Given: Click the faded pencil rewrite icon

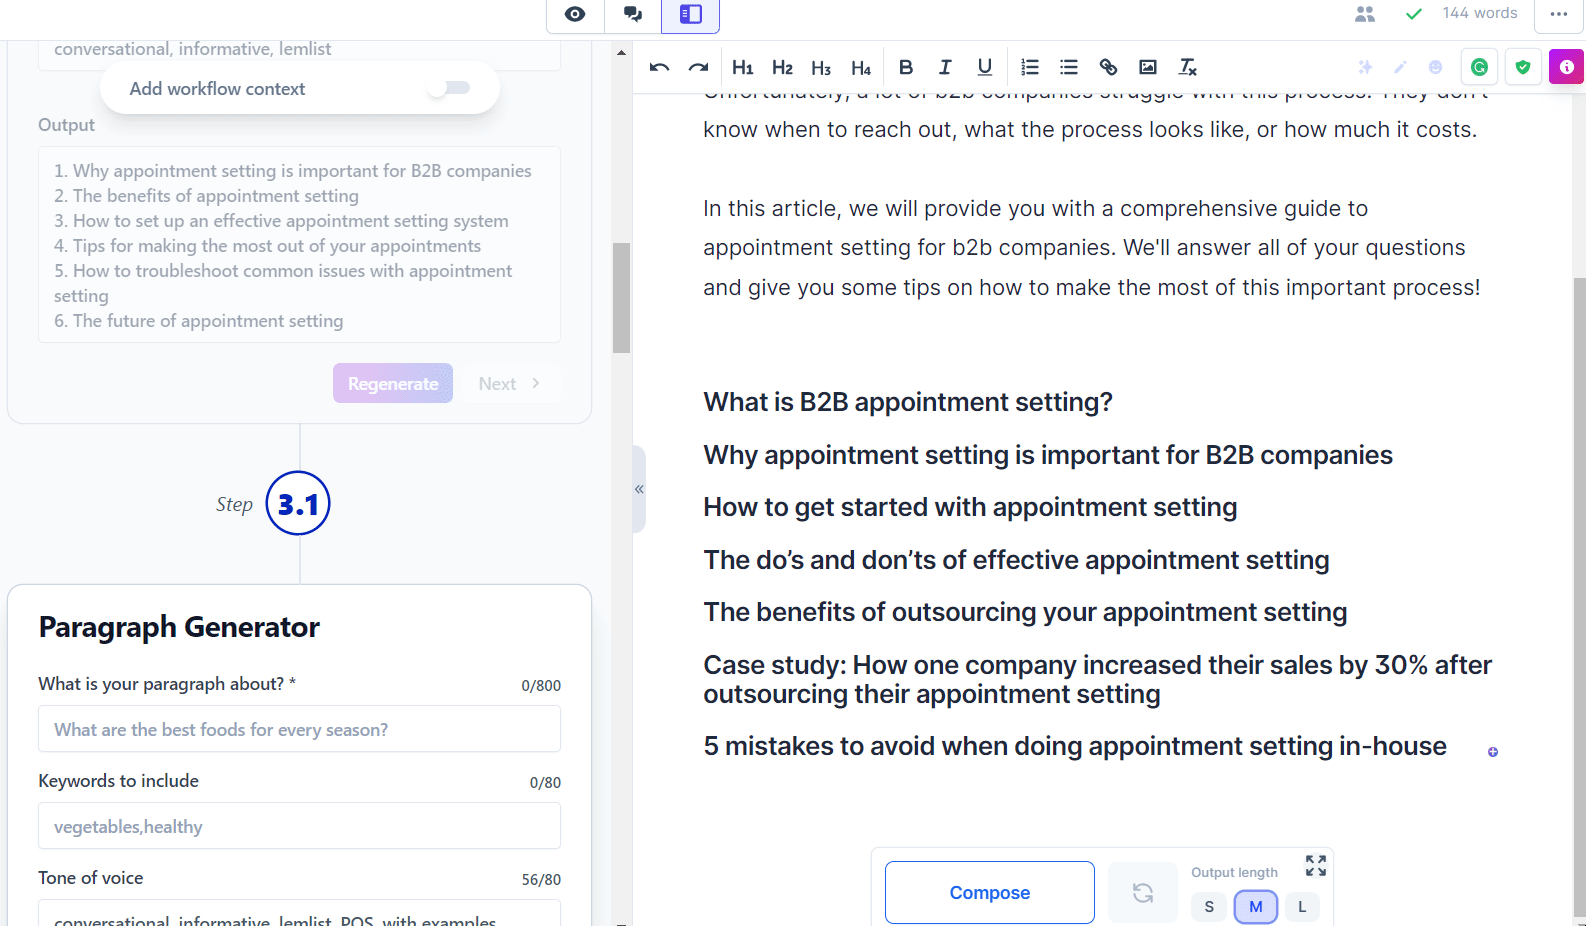Looking at the screenshot, I should pyautogui.click(x=1400, y=67).
